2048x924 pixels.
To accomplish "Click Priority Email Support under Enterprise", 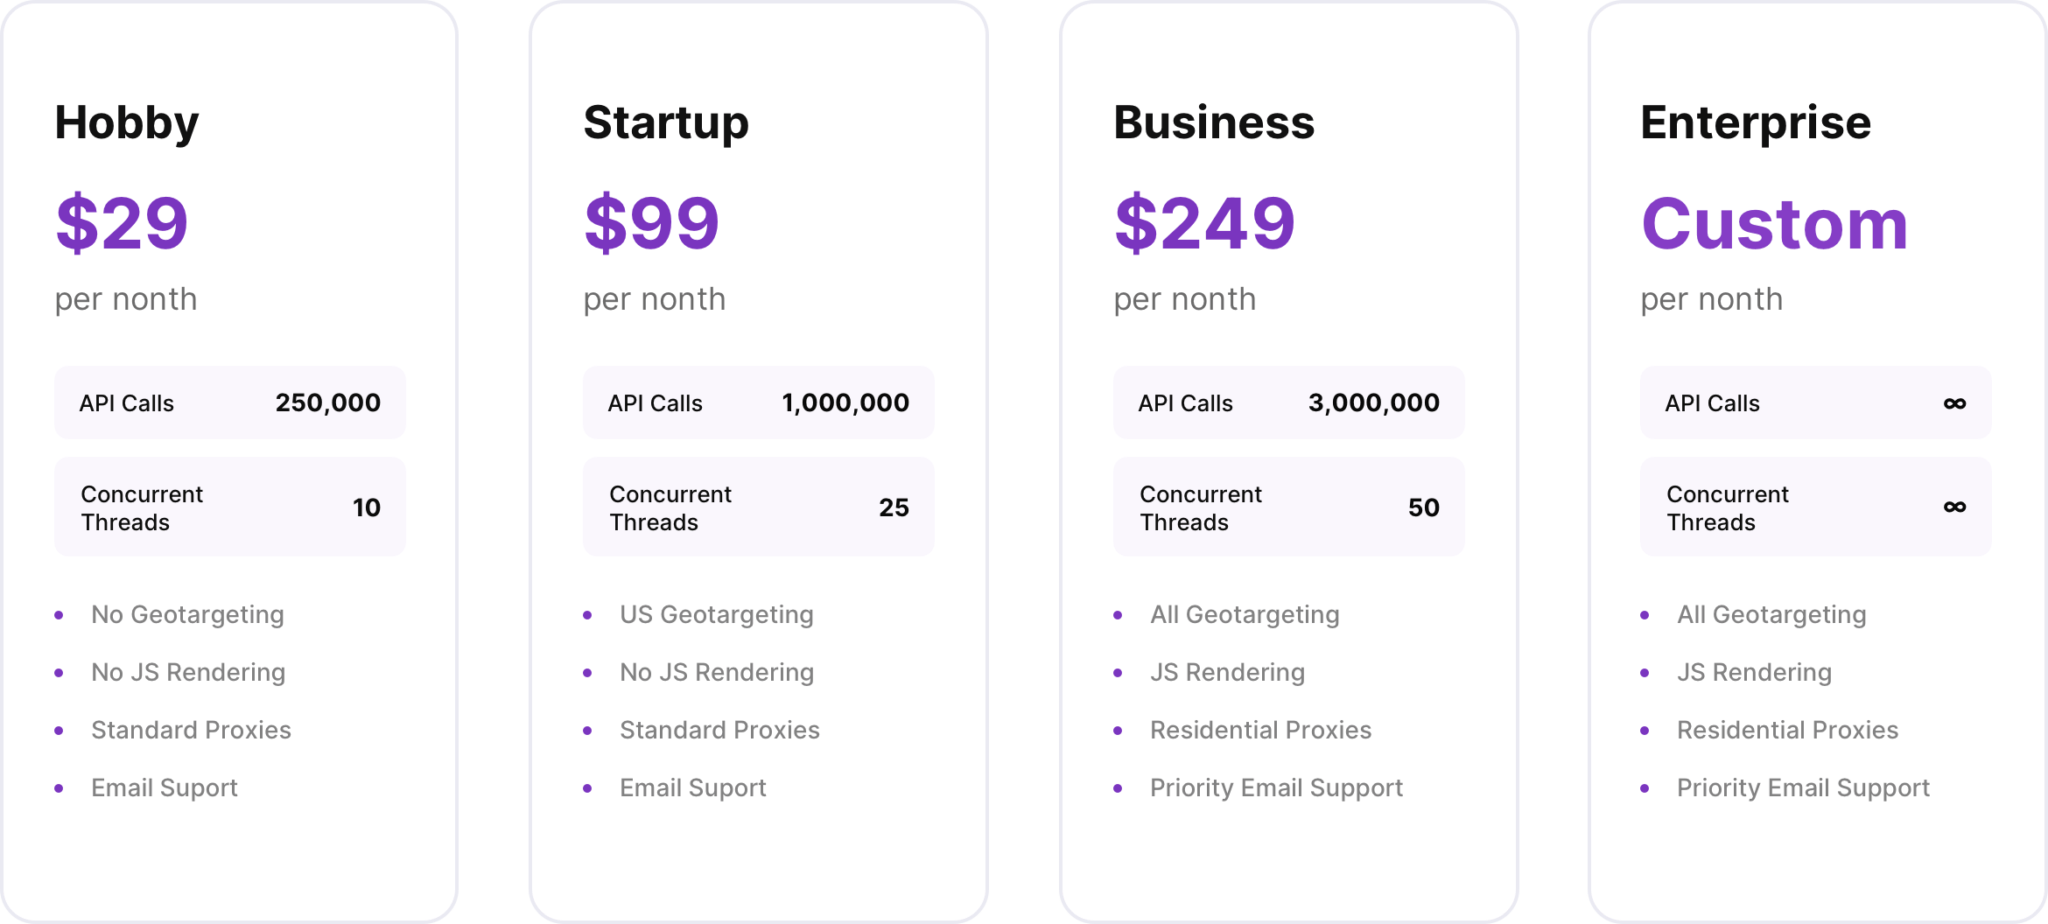I will (1803, 788).
